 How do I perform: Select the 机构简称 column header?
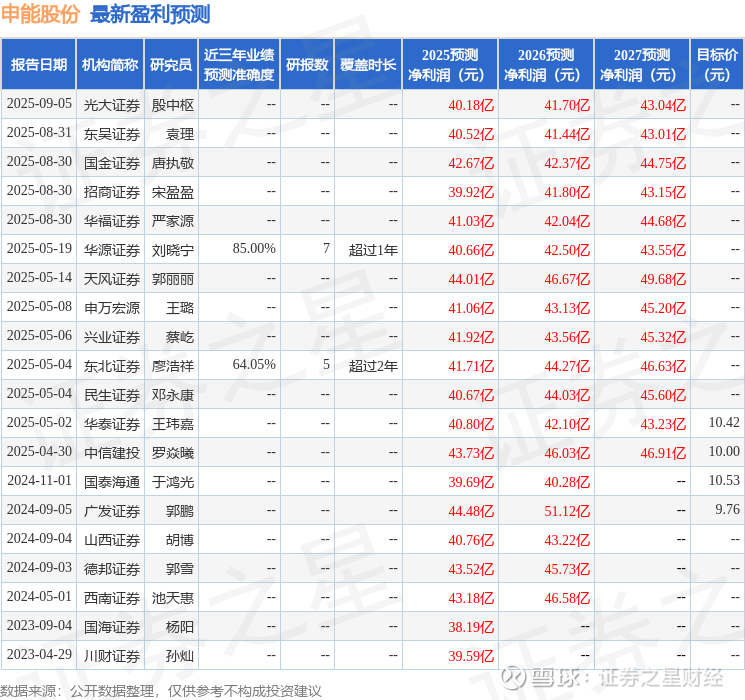110,64
